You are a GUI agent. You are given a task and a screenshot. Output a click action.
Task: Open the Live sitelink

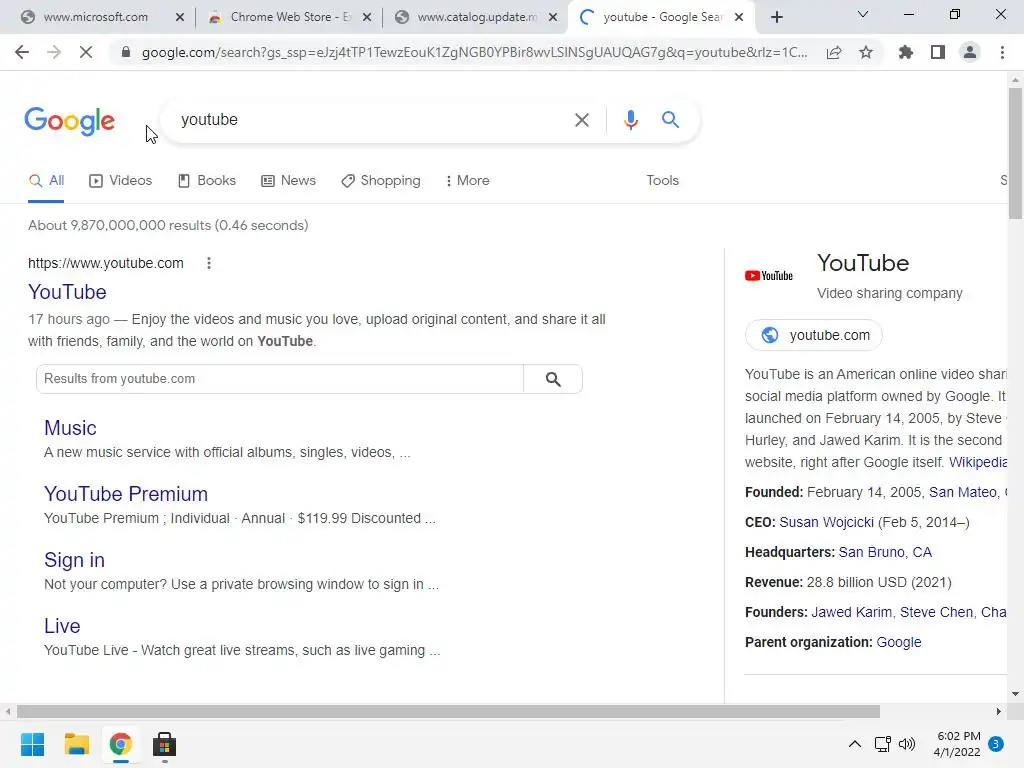[62, 626]
